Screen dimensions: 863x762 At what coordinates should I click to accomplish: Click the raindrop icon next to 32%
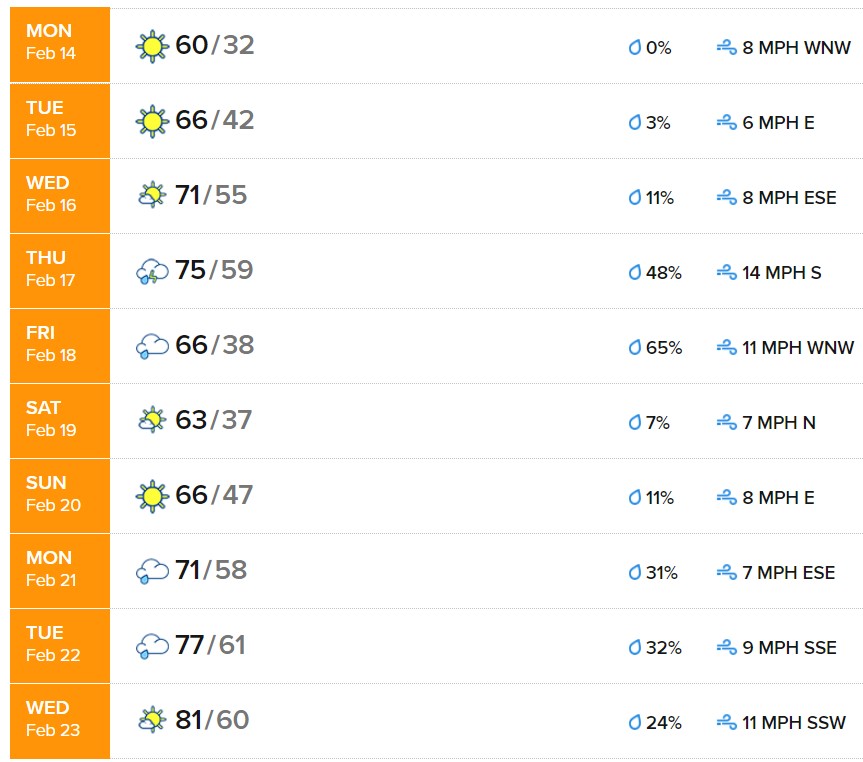pyautogui.click(x=635, y=647)
